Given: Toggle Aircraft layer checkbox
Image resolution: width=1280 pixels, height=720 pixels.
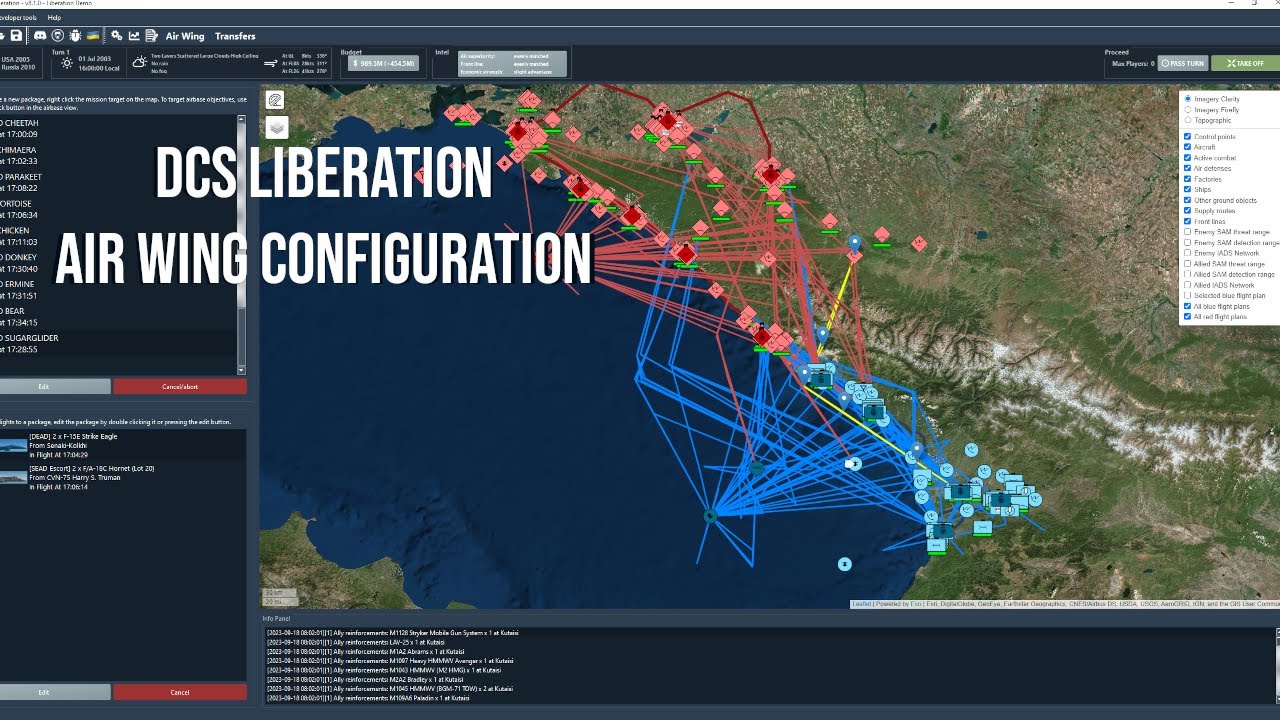Looking at the screenshot, I should coord(1187,147).
